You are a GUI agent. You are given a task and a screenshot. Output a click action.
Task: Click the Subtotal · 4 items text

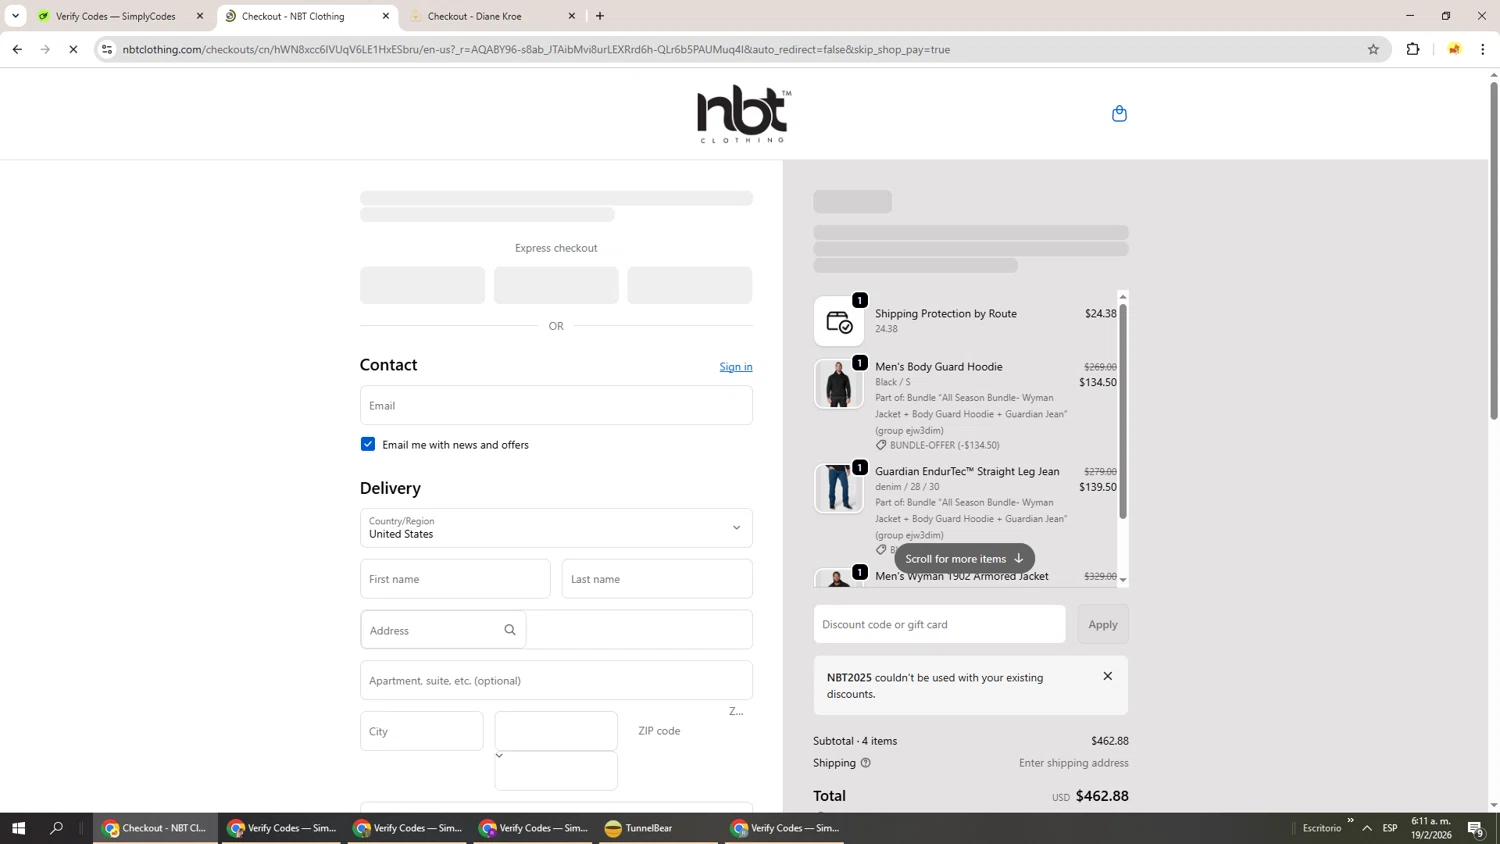pos(855,741)
